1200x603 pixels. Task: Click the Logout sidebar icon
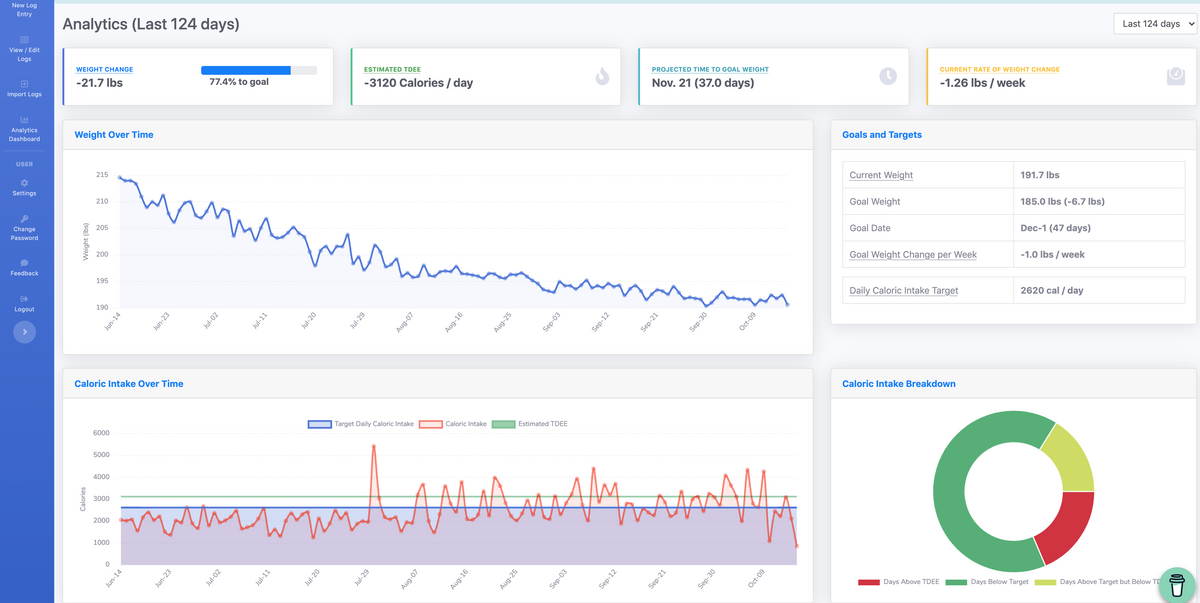point(24,299)
